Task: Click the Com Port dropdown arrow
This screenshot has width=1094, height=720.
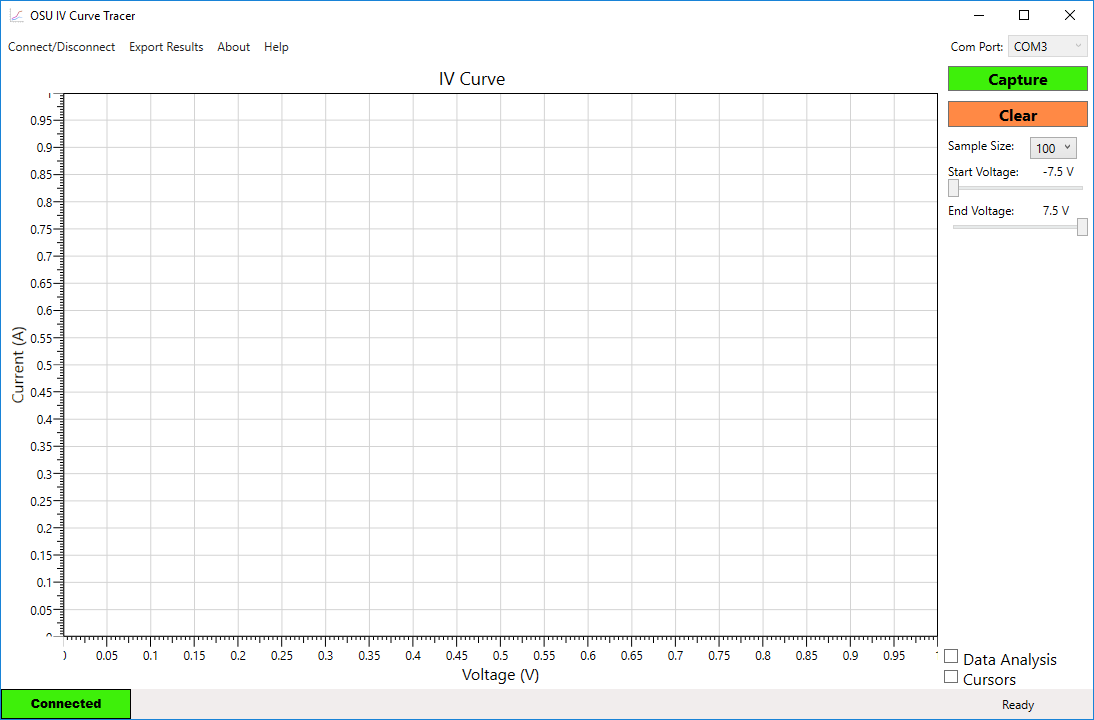Action: point(1078,46)
